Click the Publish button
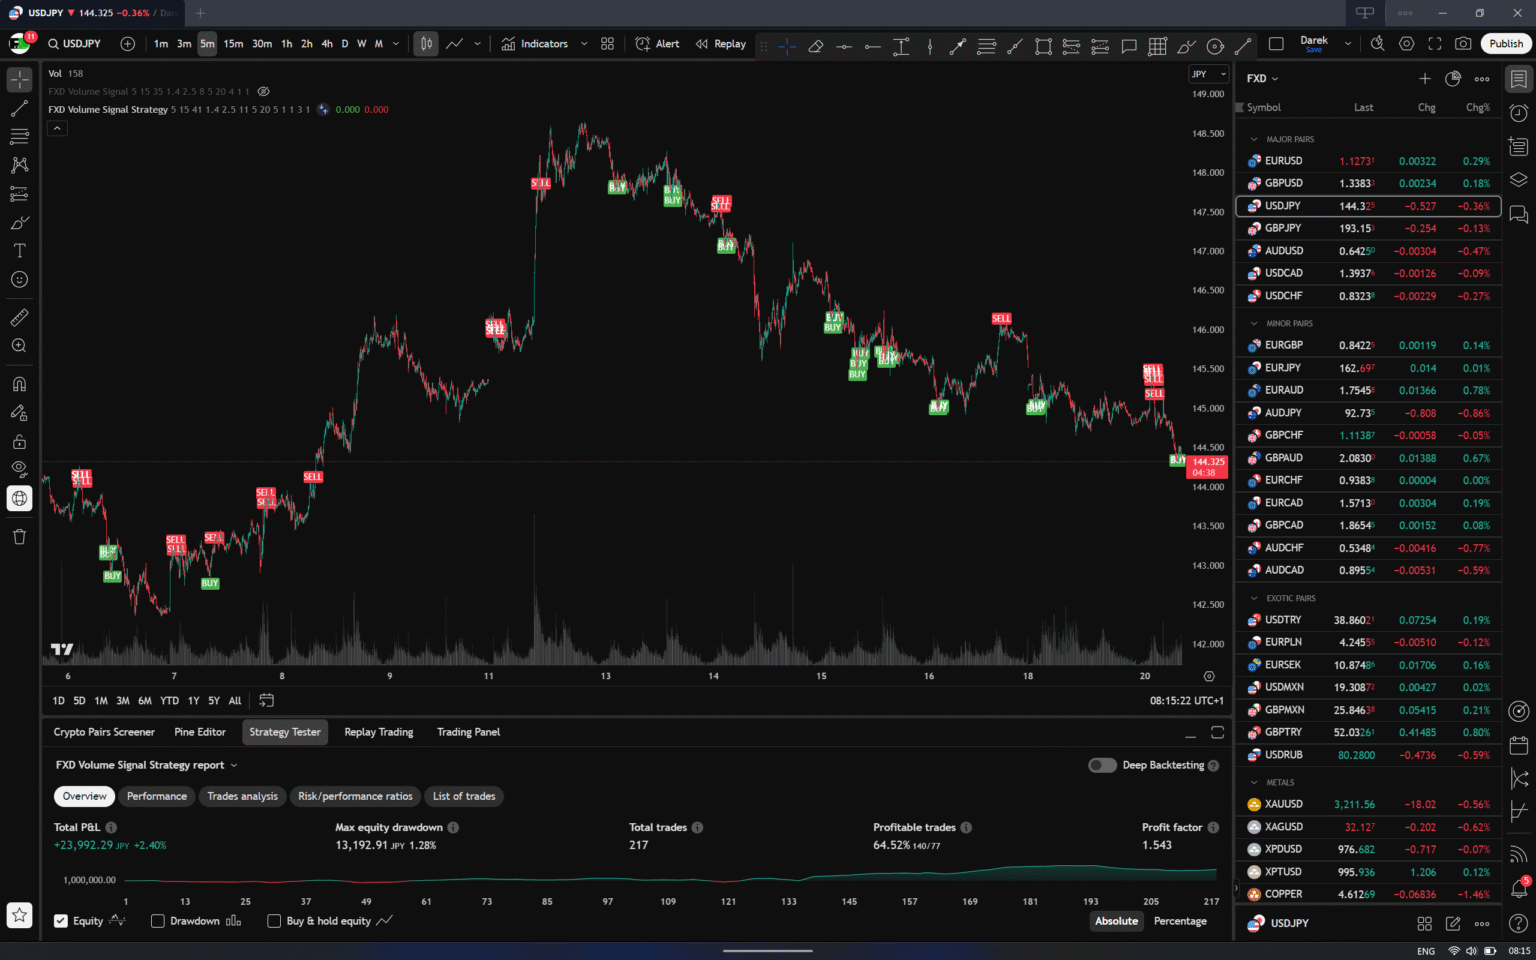1536x960 pixels. (x=1505, y=44)
